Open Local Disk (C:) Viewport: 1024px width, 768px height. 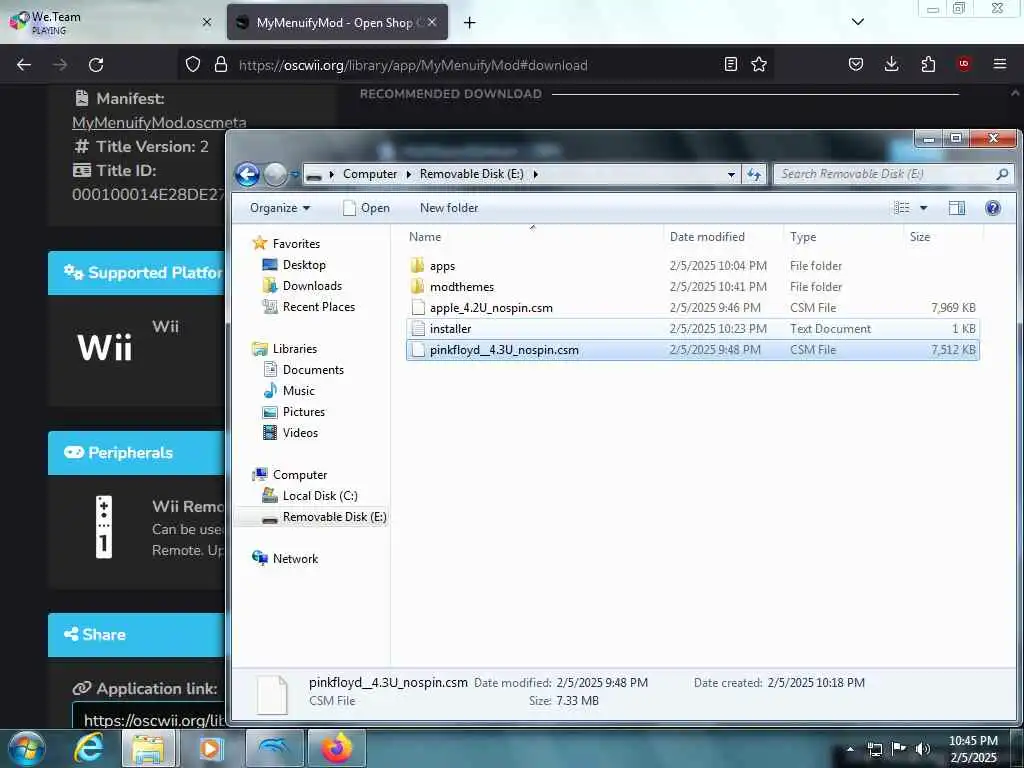tap(319, 496)
